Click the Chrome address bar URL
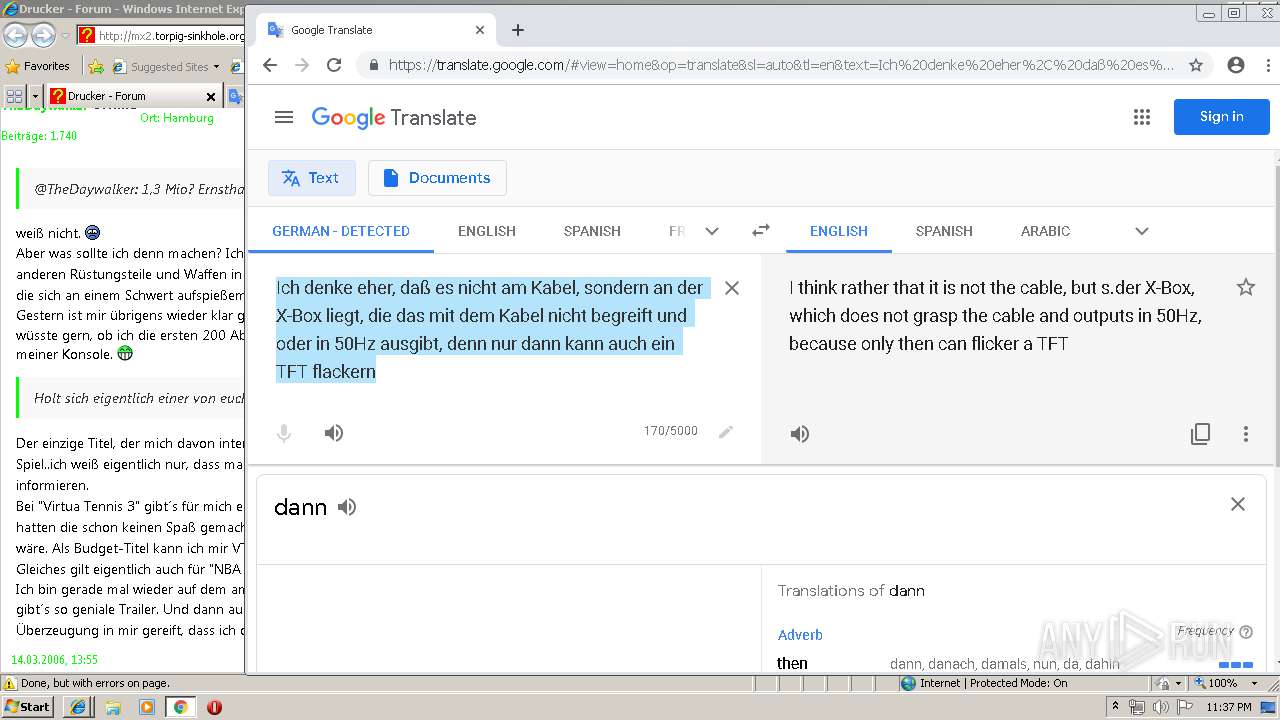The width and height of the screenshot is (1280, 720). 781,65
